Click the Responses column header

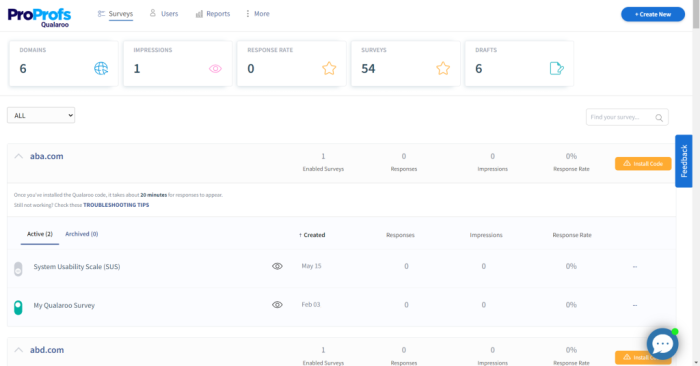[x=400, y=235]
